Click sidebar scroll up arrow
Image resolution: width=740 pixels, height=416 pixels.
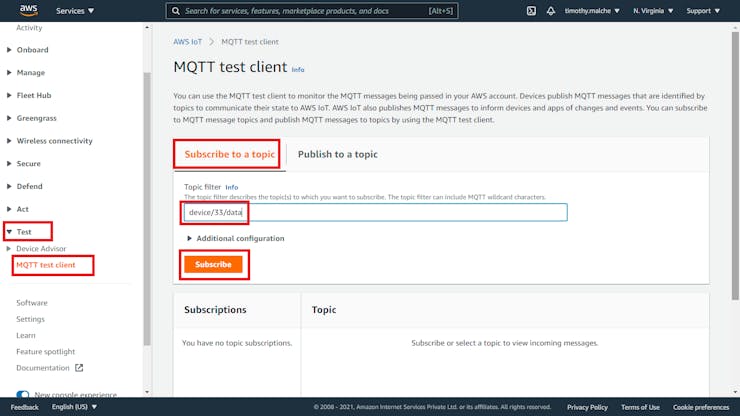click(x=147, y=27)
